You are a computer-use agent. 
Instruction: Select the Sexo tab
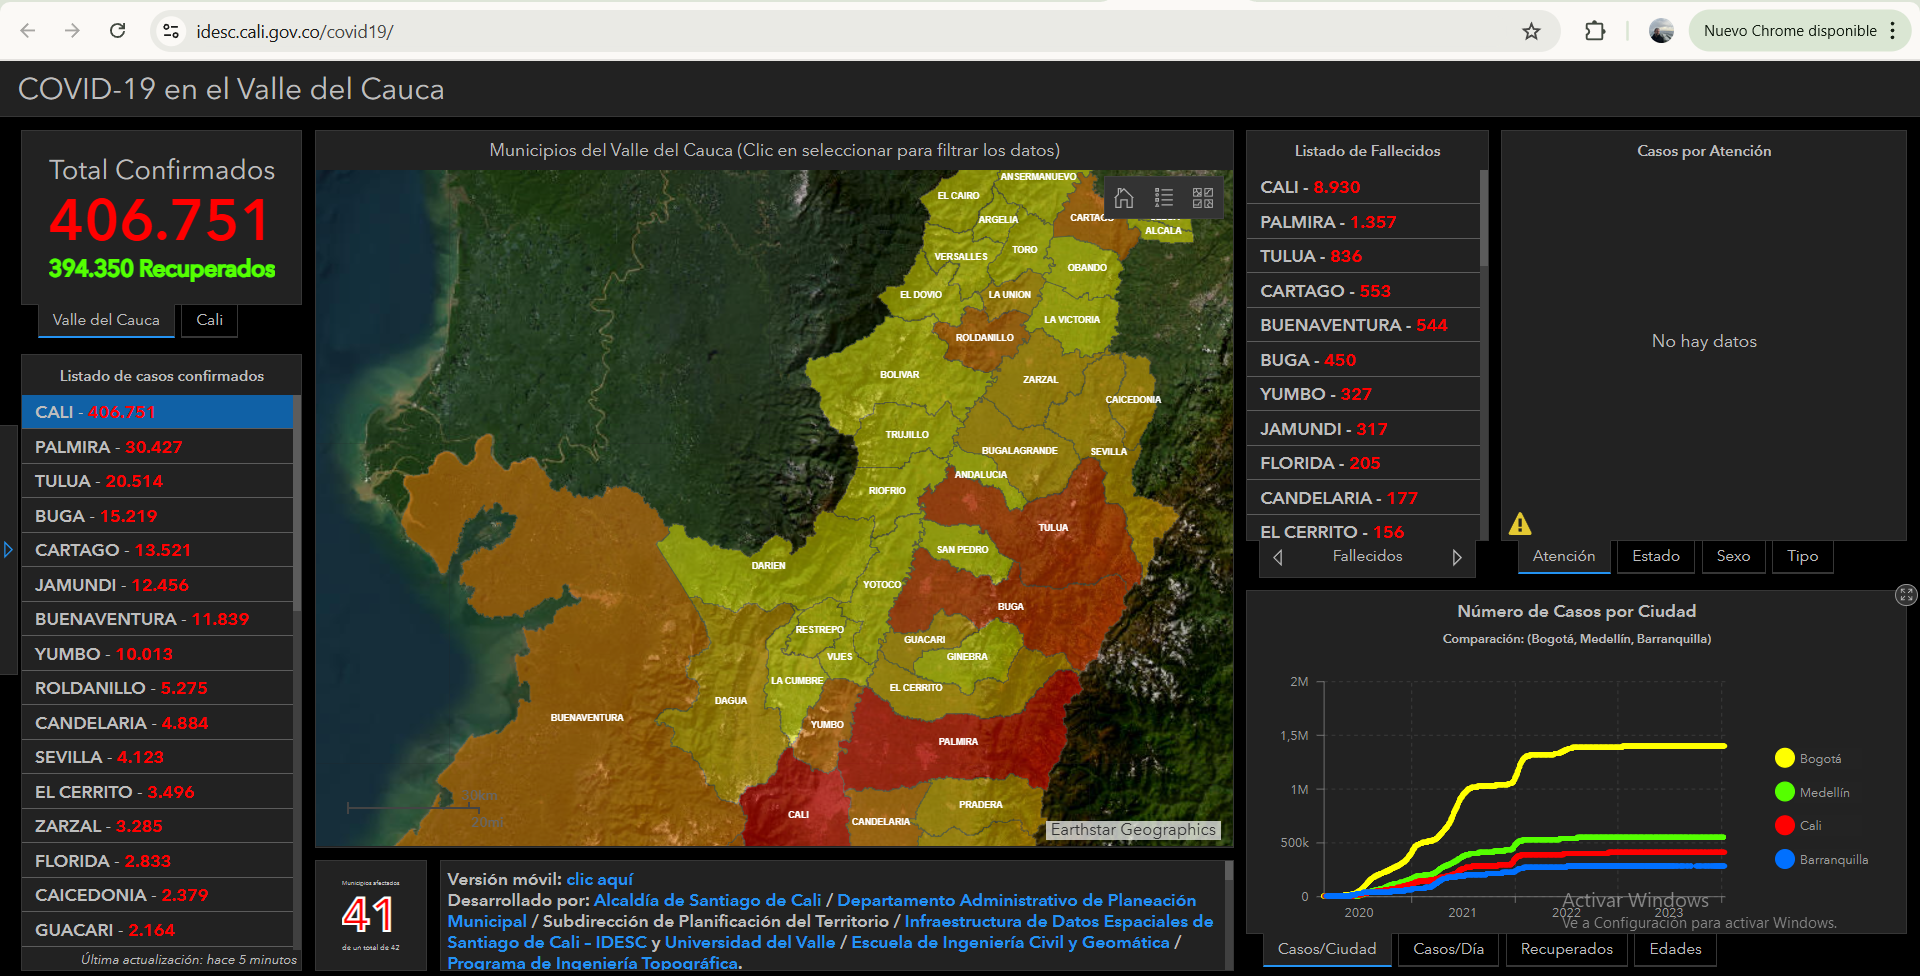(1733, 556)
